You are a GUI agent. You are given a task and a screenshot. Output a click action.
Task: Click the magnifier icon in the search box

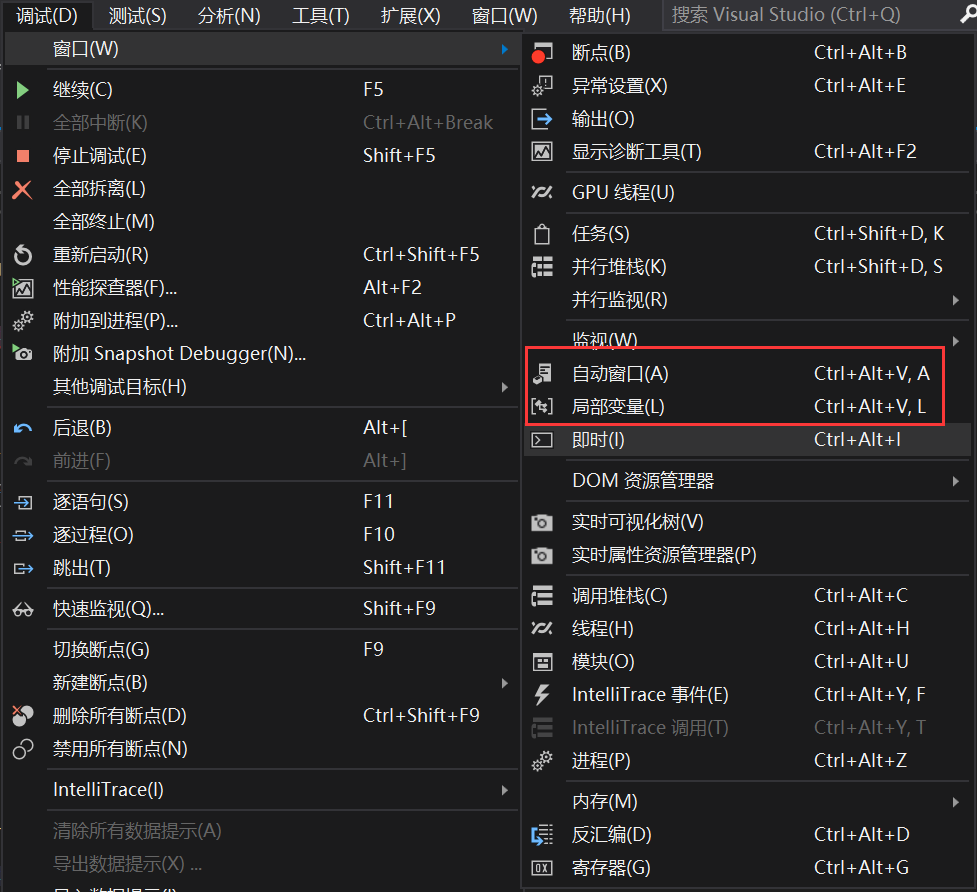968,14
